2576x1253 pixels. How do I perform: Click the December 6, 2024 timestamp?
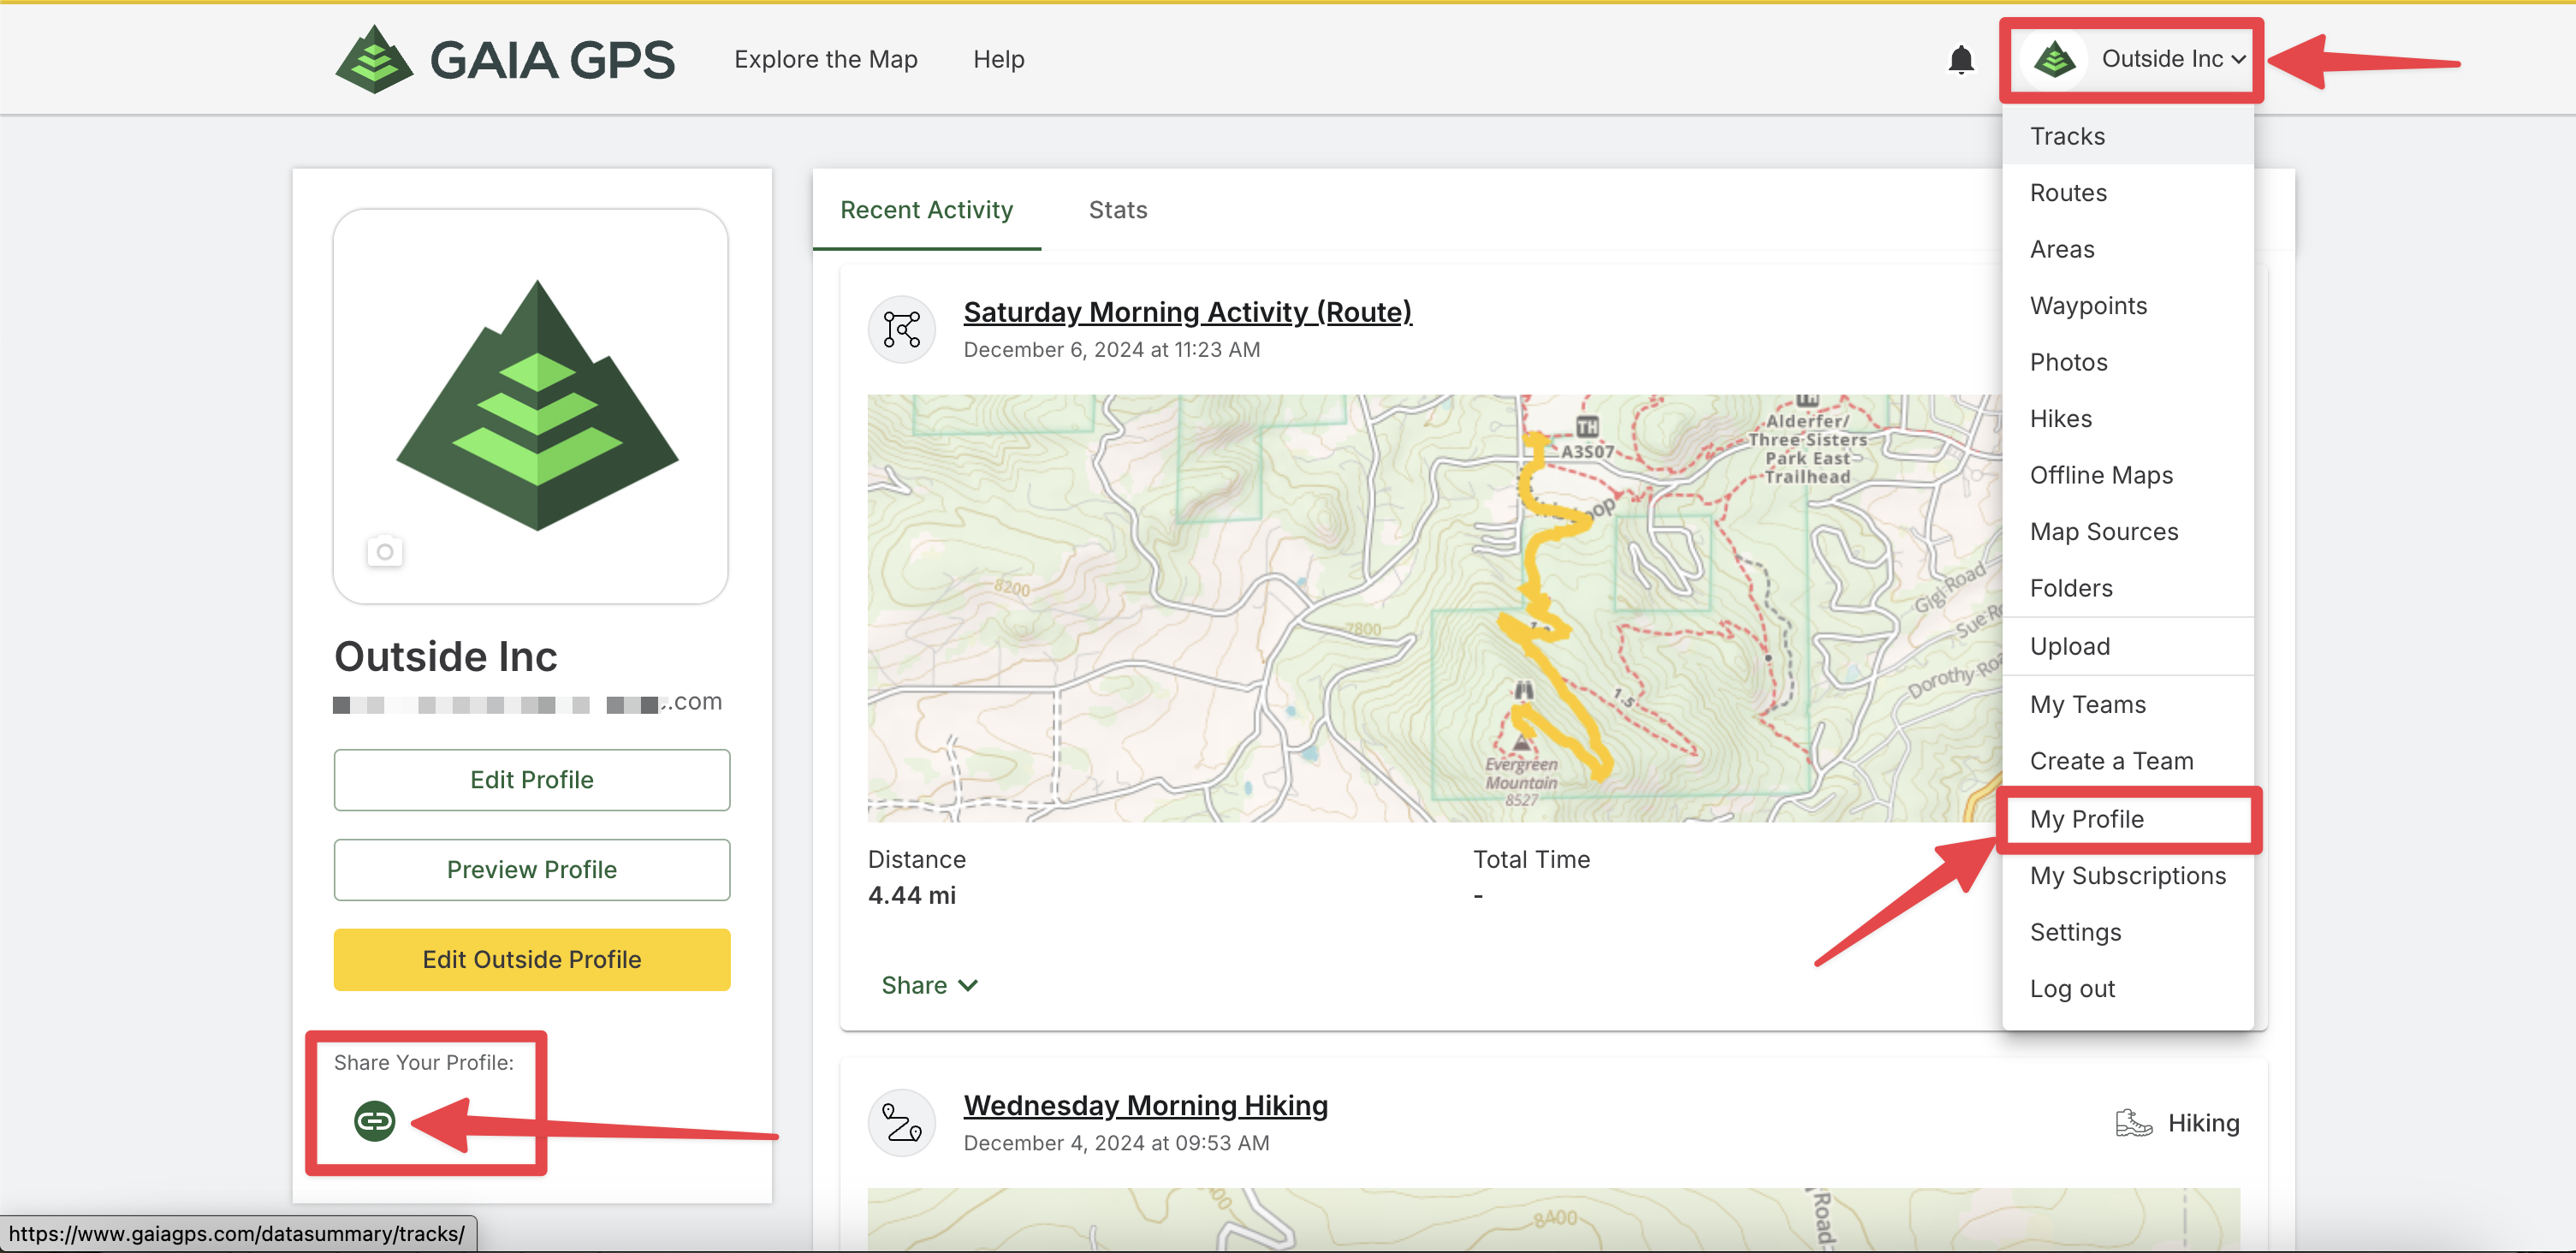[1111, 350]
